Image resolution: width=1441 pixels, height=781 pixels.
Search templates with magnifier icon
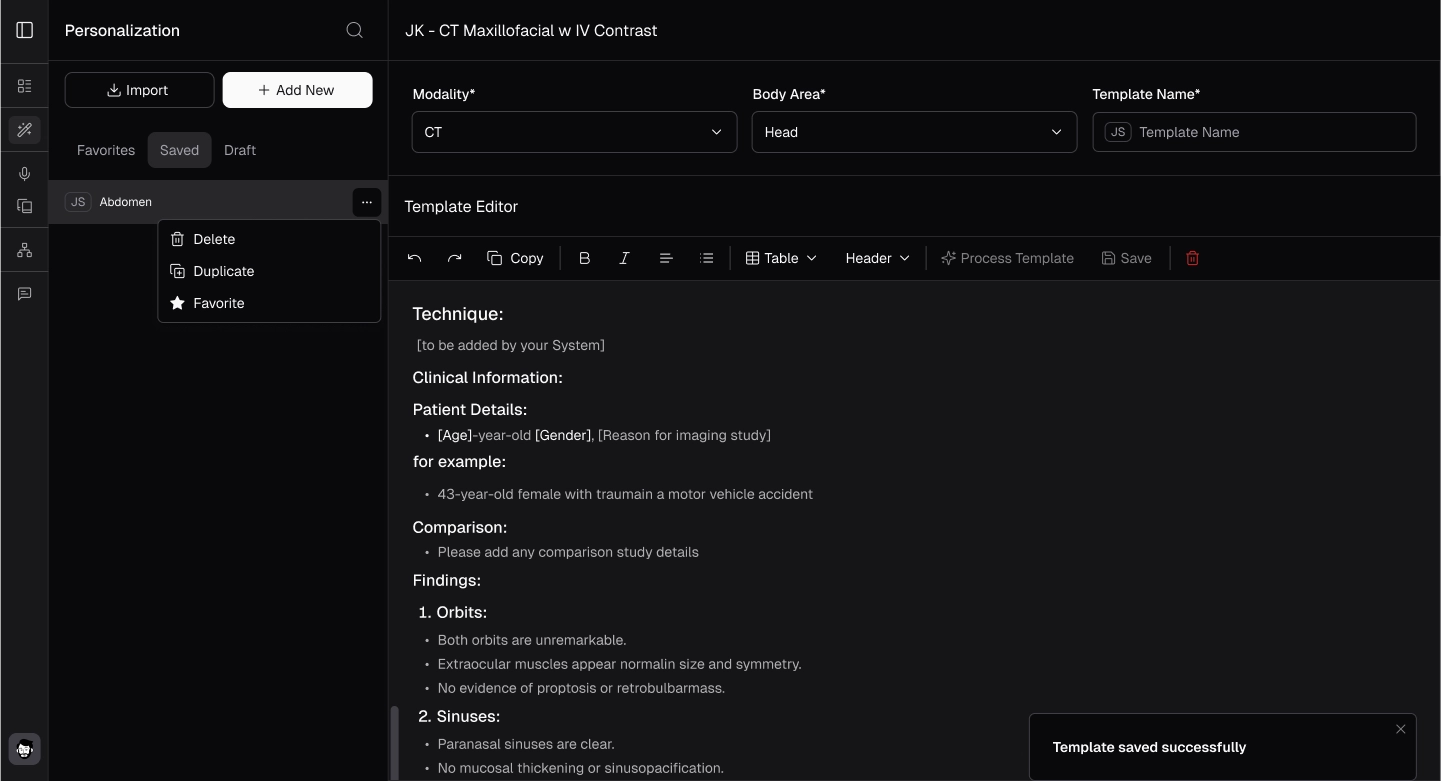pos(354,30)
